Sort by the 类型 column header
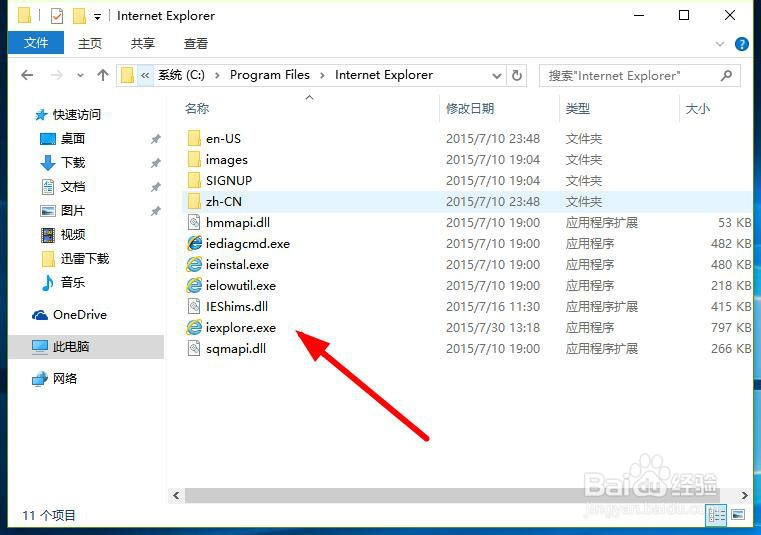The width and height of the screenshot is (761, 535). pos(578,108)
